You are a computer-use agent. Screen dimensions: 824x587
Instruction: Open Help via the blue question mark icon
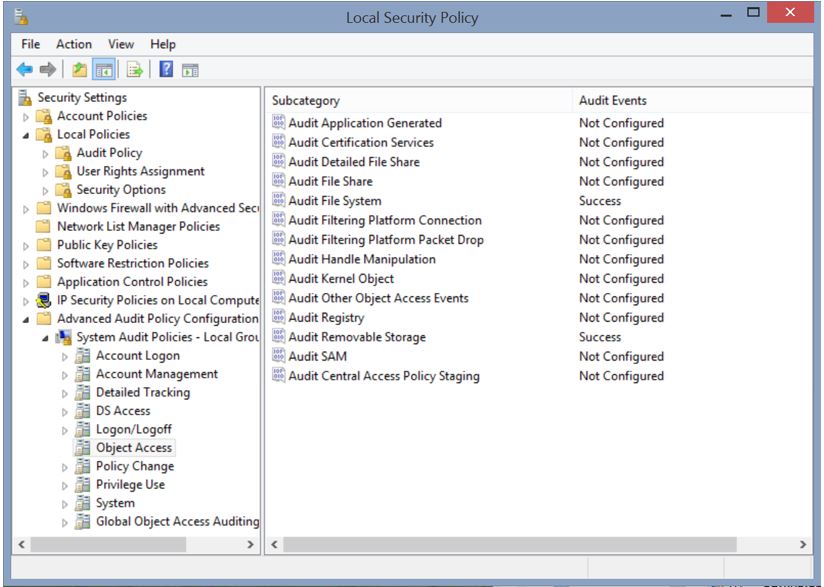[166, 69]
